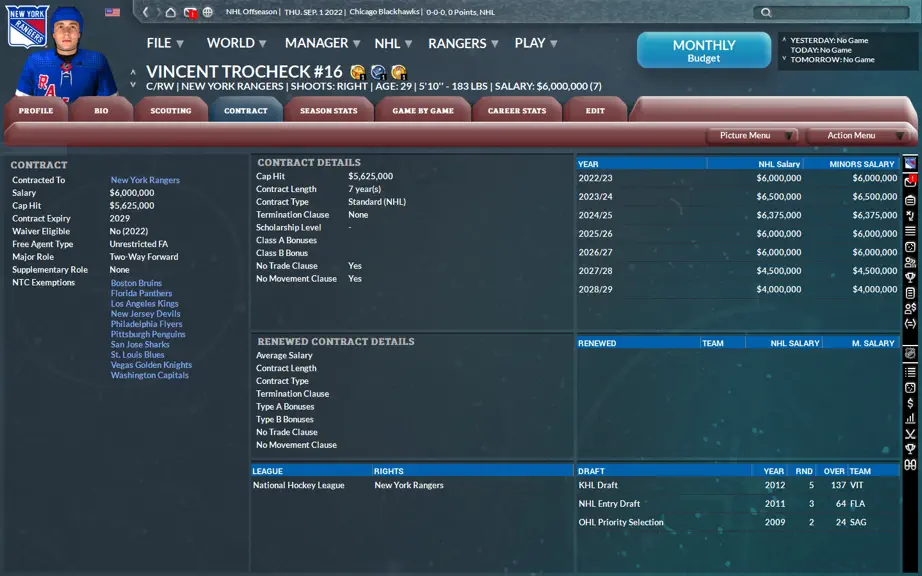This screenshot has width=922, height=576.
Task: Open the Florida Panthers exemption link
Action: pos(141,293)
